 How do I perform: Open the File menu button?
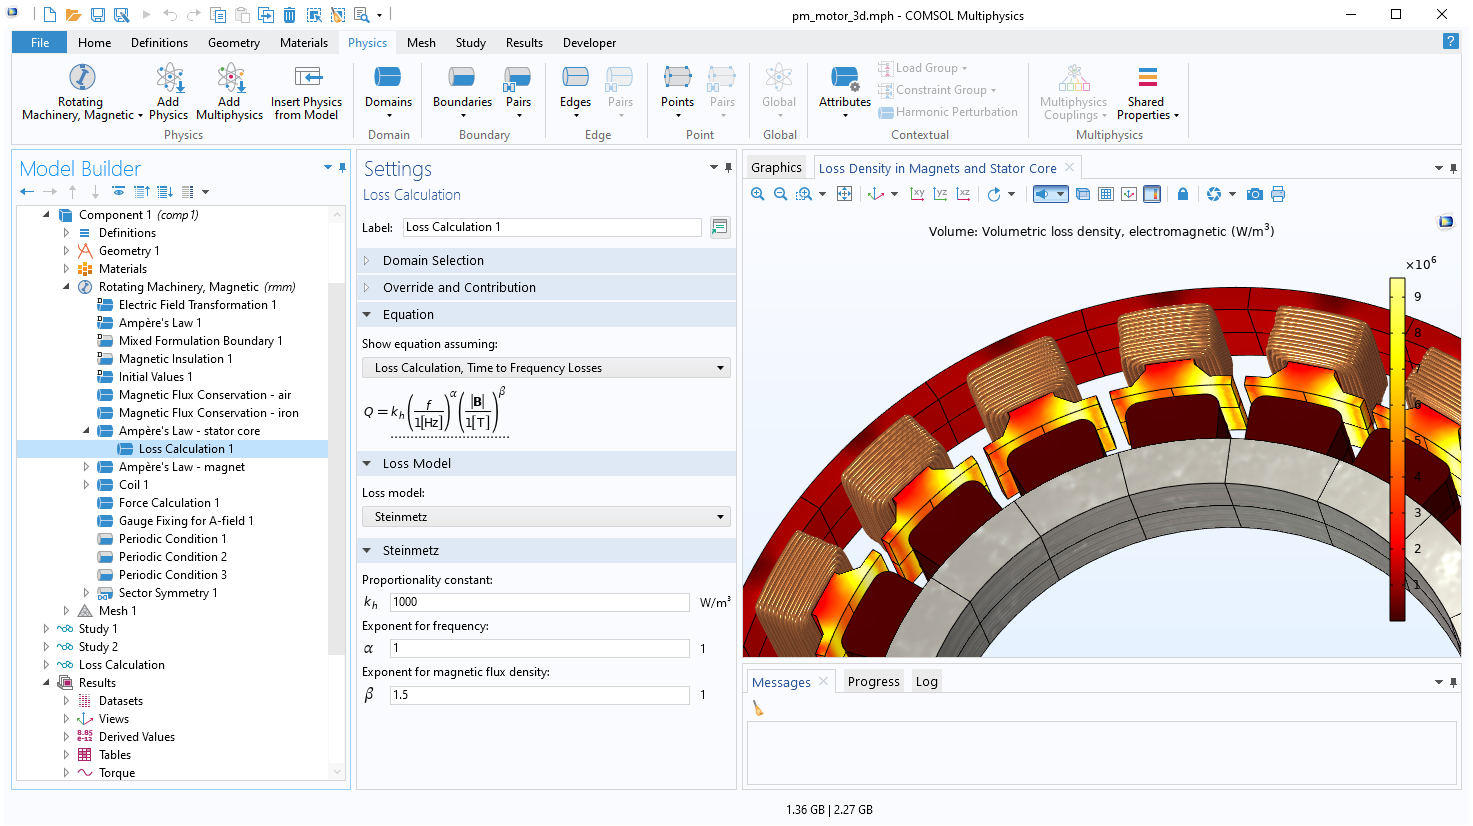[x=40, y=43]
